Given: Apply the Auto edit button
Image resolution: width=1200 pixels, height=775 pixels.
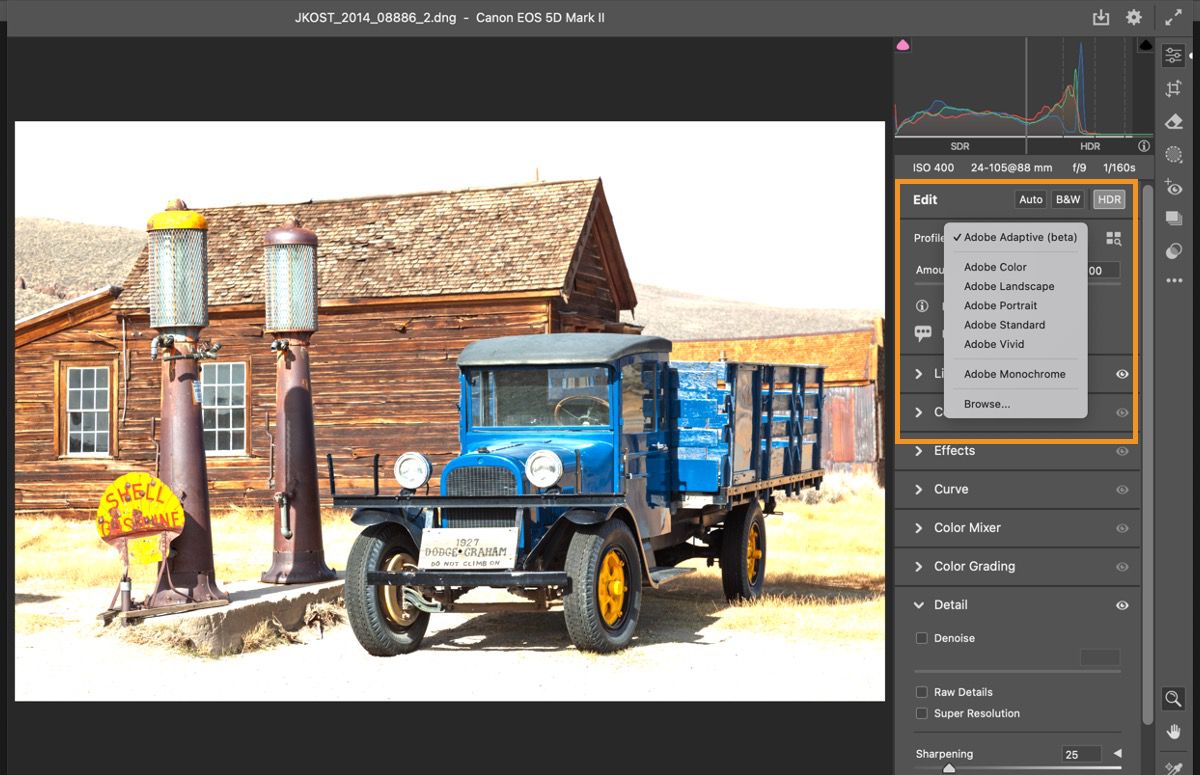Looking at the screenshot, I should click(x=1031, y=199).
